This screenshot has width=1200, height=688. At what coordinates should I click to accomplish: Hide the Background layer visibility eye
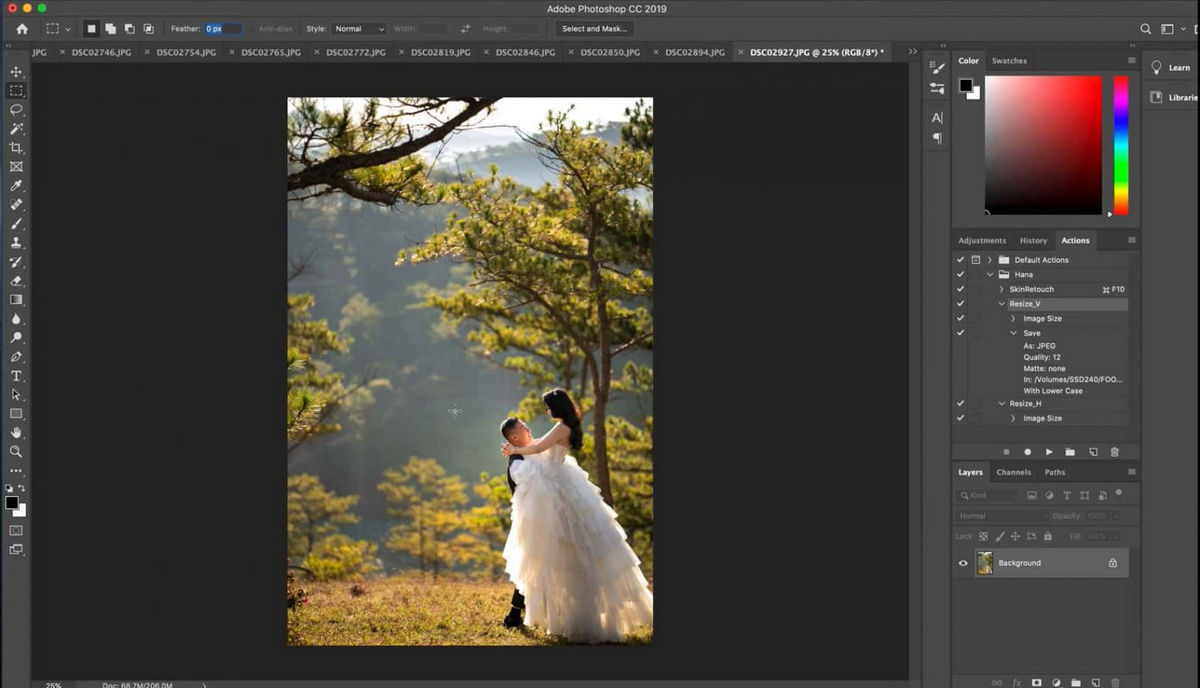coord(963,563)
